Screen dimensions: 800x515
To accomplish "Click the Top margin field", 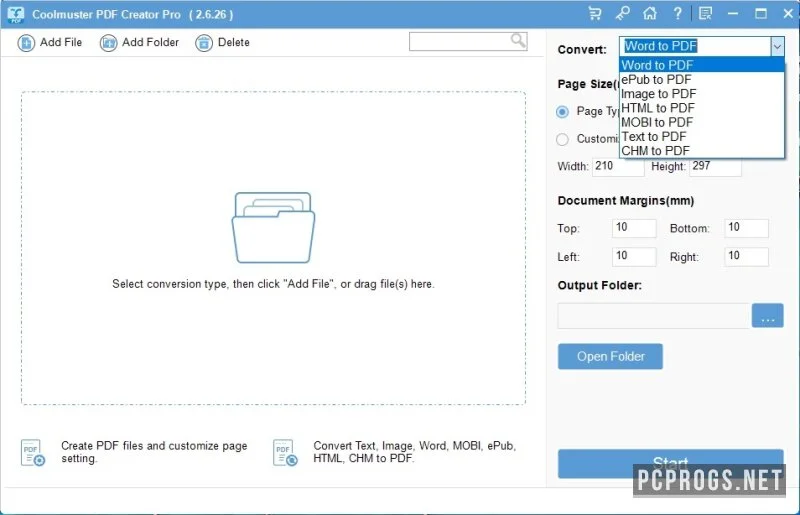I will pos(634,228).
